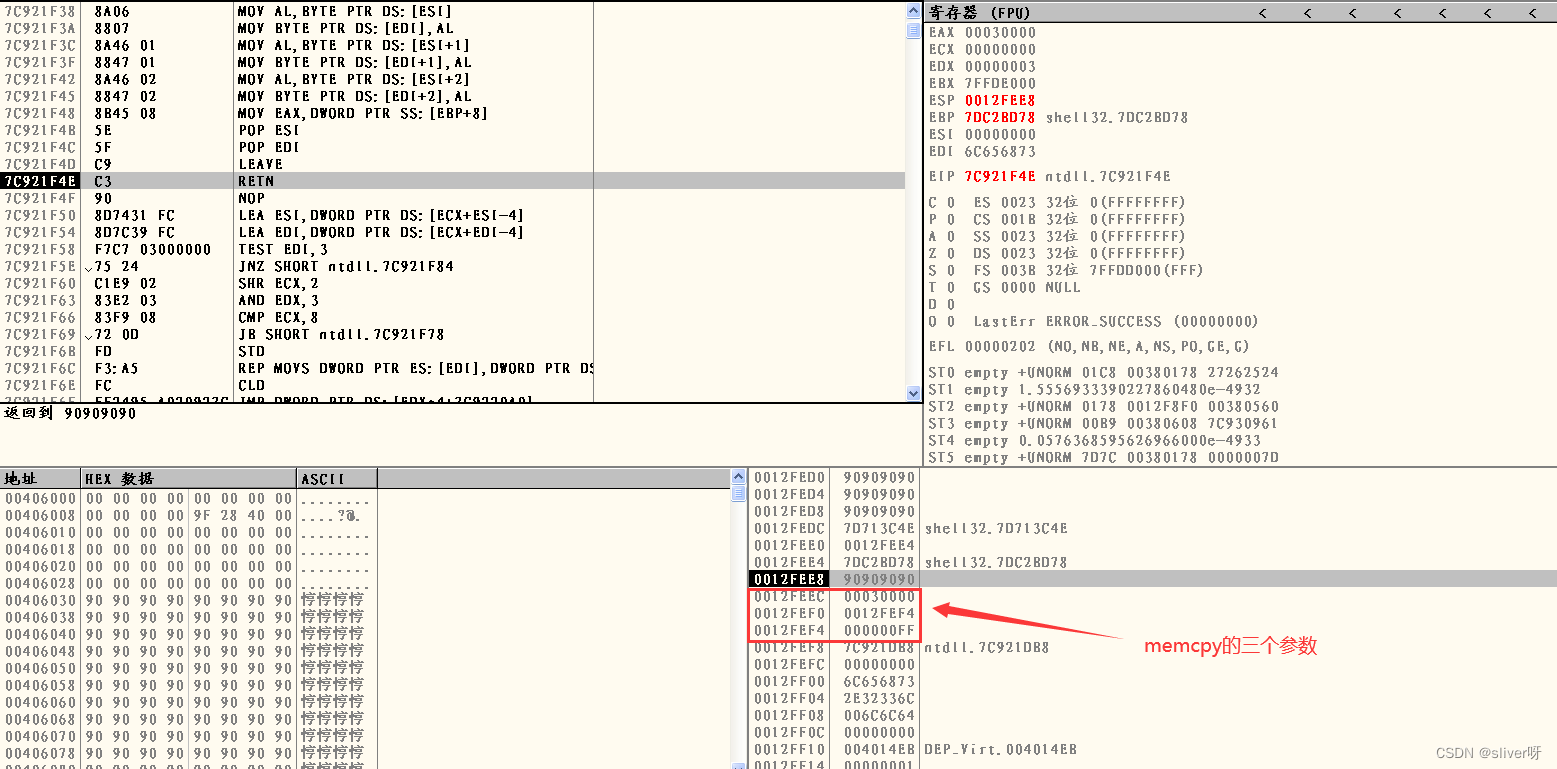Viewport: 1557px width, 769px height.
Task: Click the leftmost view-cycle arrow on the registers panel
Action: pyautogui.click(x=1262, y=13)
